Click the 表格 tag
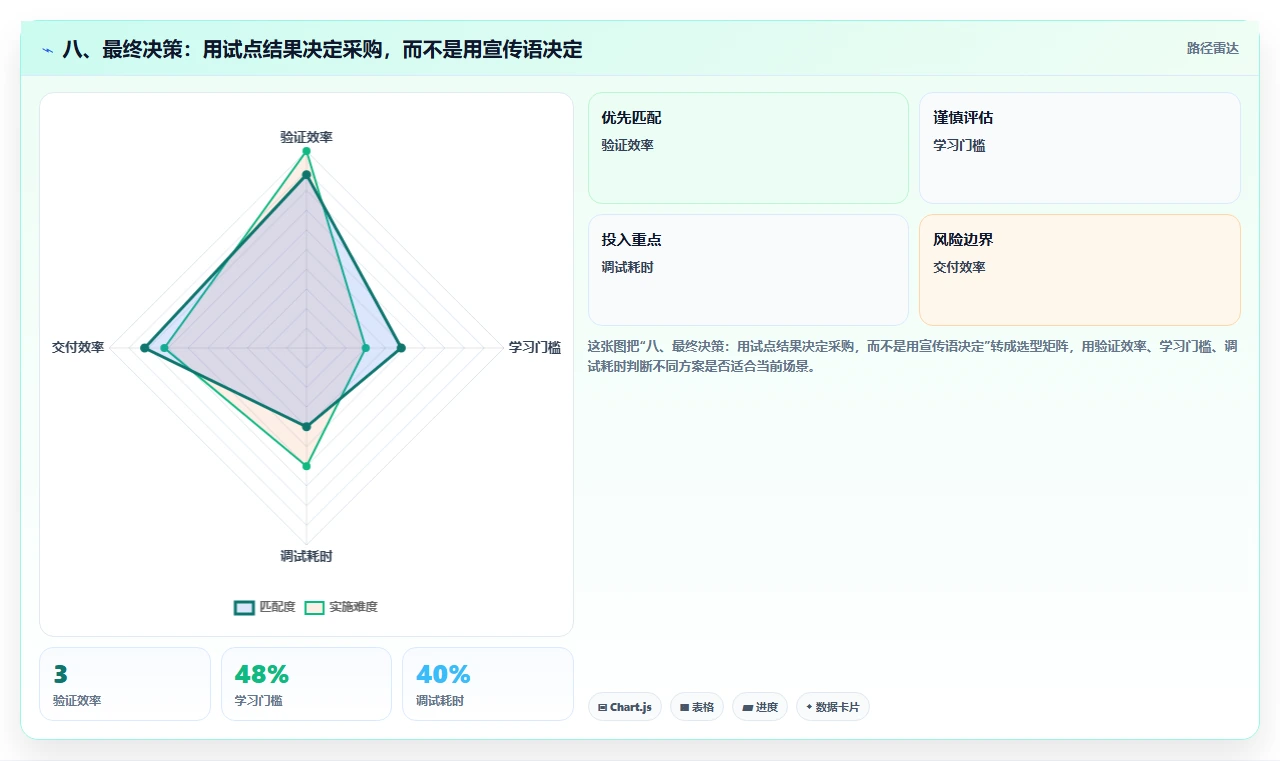Screen dimensions: 1280x761 click(697, 707)
